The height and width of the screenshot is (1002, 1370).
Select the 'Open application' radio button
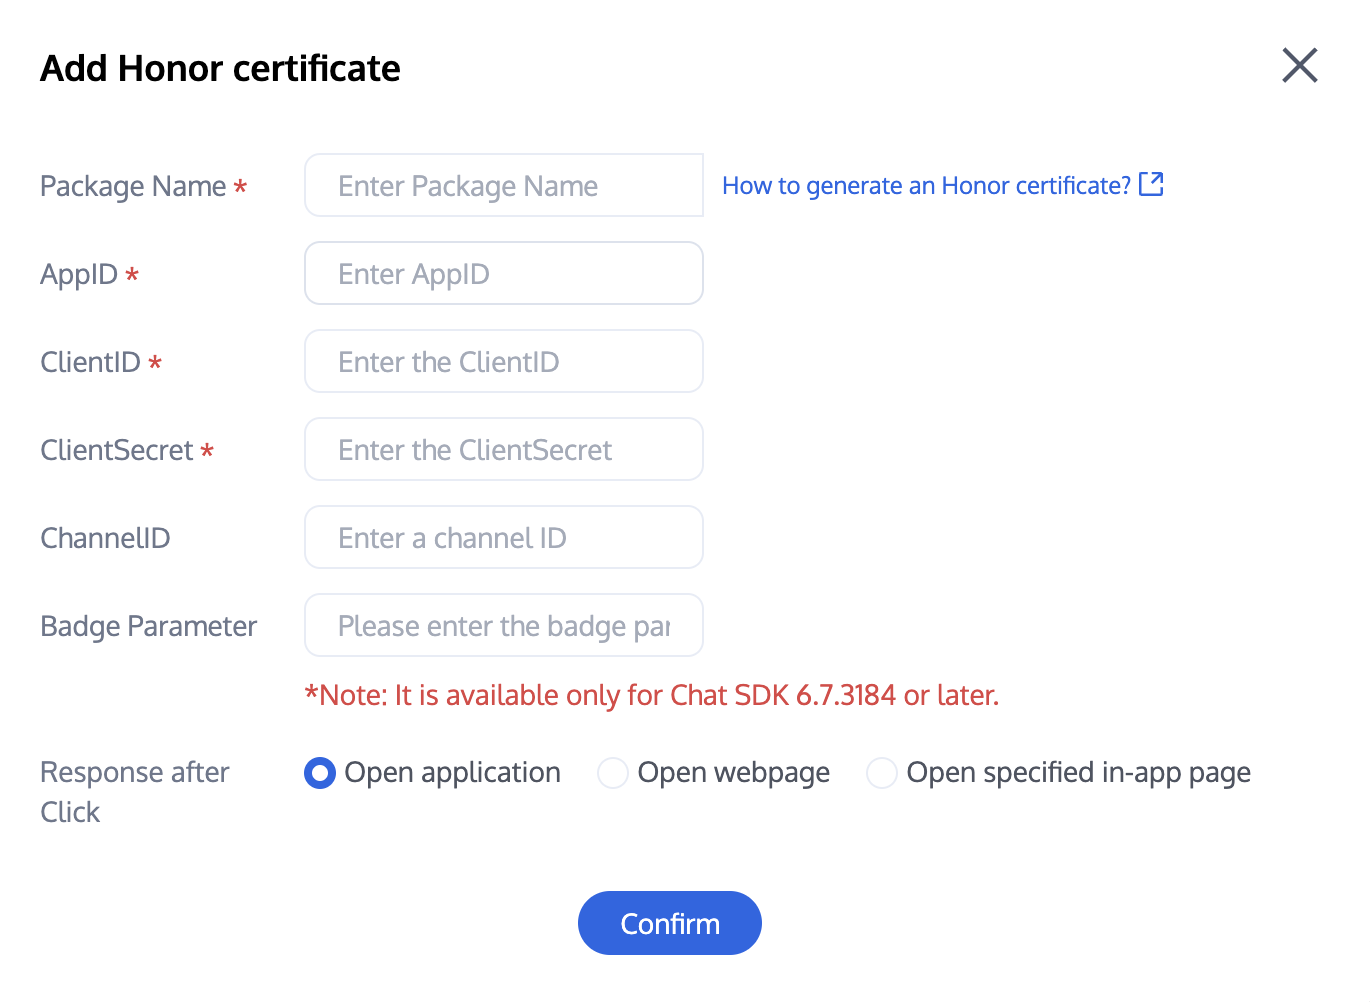point(320,773)
